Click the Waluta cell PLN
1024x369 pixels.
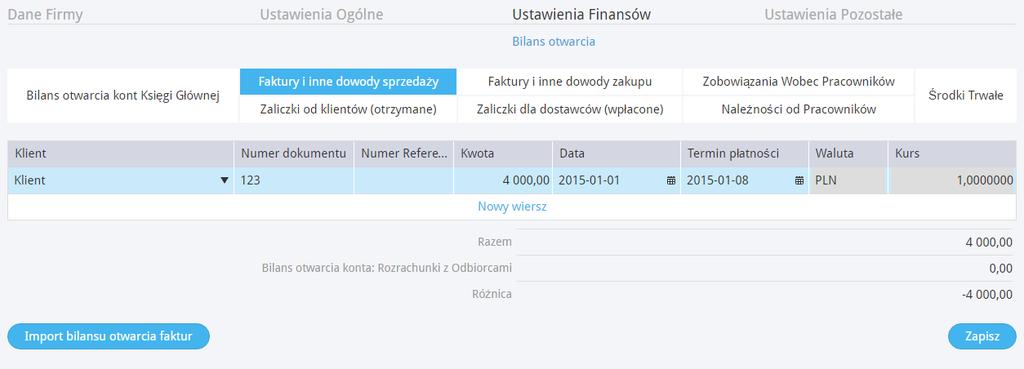[x=848, y=181]
